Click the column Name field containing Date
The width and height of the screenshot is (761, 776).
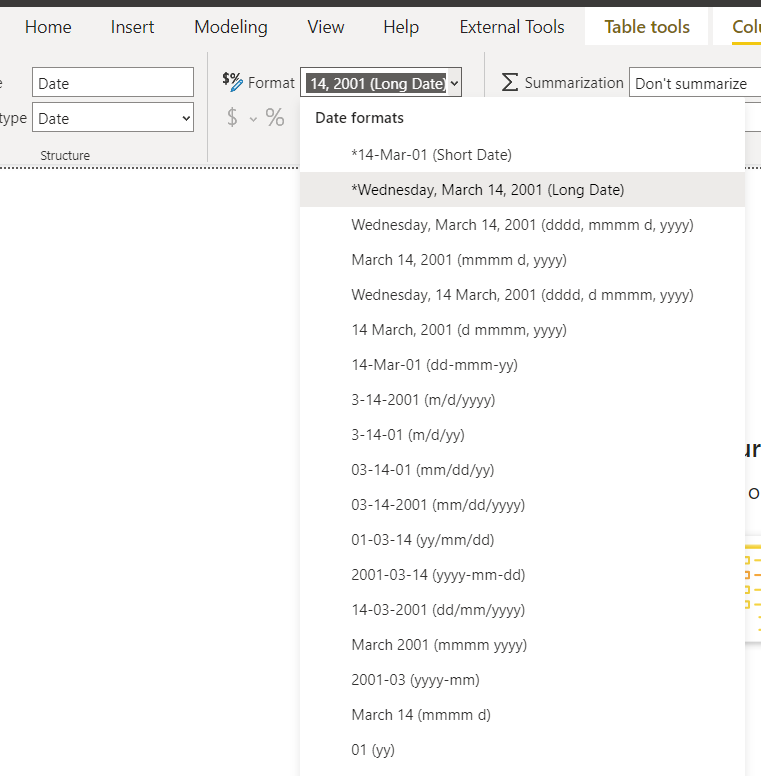(x=113, y=82)
